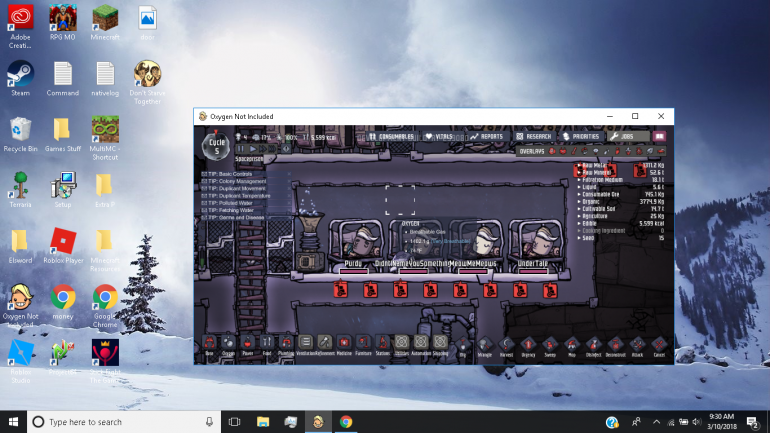Open the Ventilation build category
The image size is (770, 433).
coord(305,344)
